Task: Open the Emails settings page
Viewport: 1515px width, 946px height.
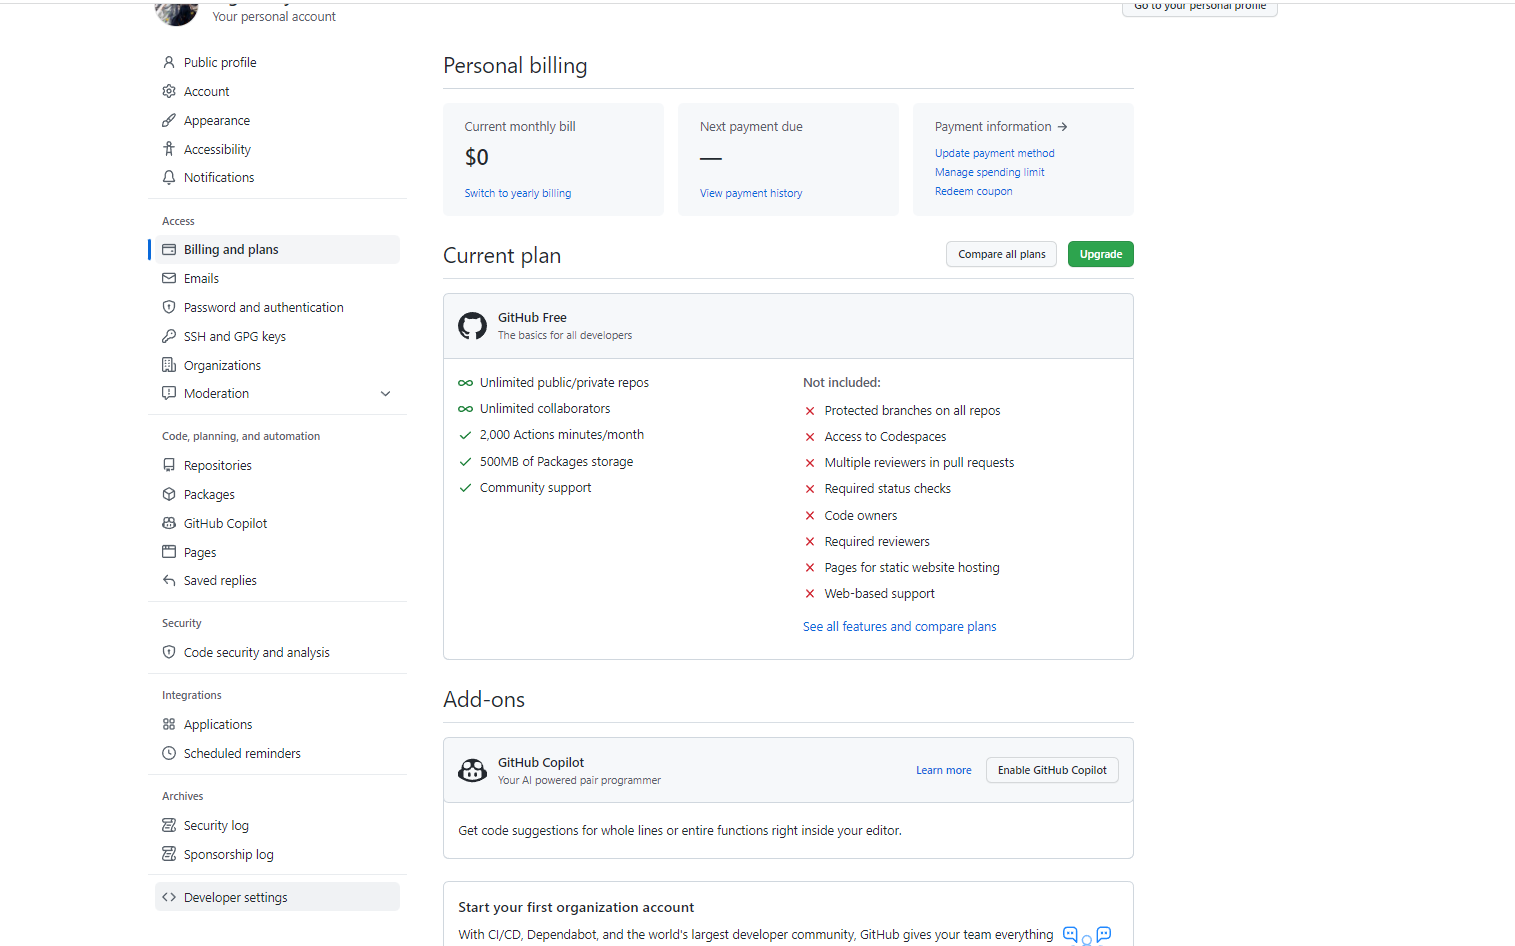Action: (x=278, y=278)
